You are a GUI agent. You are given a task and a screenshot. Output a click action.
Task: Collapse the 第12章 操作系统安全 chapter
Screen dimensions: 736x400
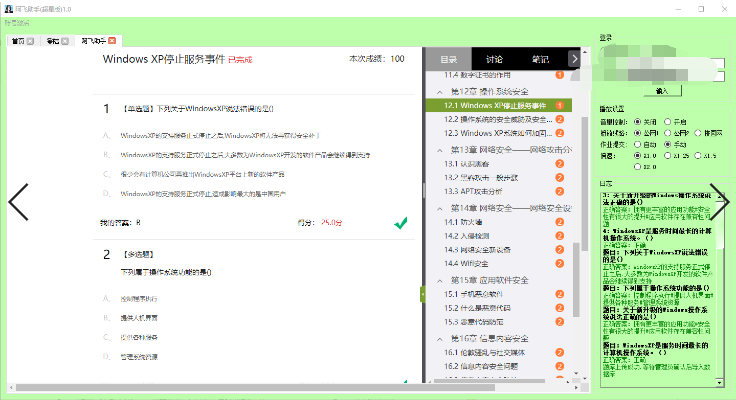point(440,92)
